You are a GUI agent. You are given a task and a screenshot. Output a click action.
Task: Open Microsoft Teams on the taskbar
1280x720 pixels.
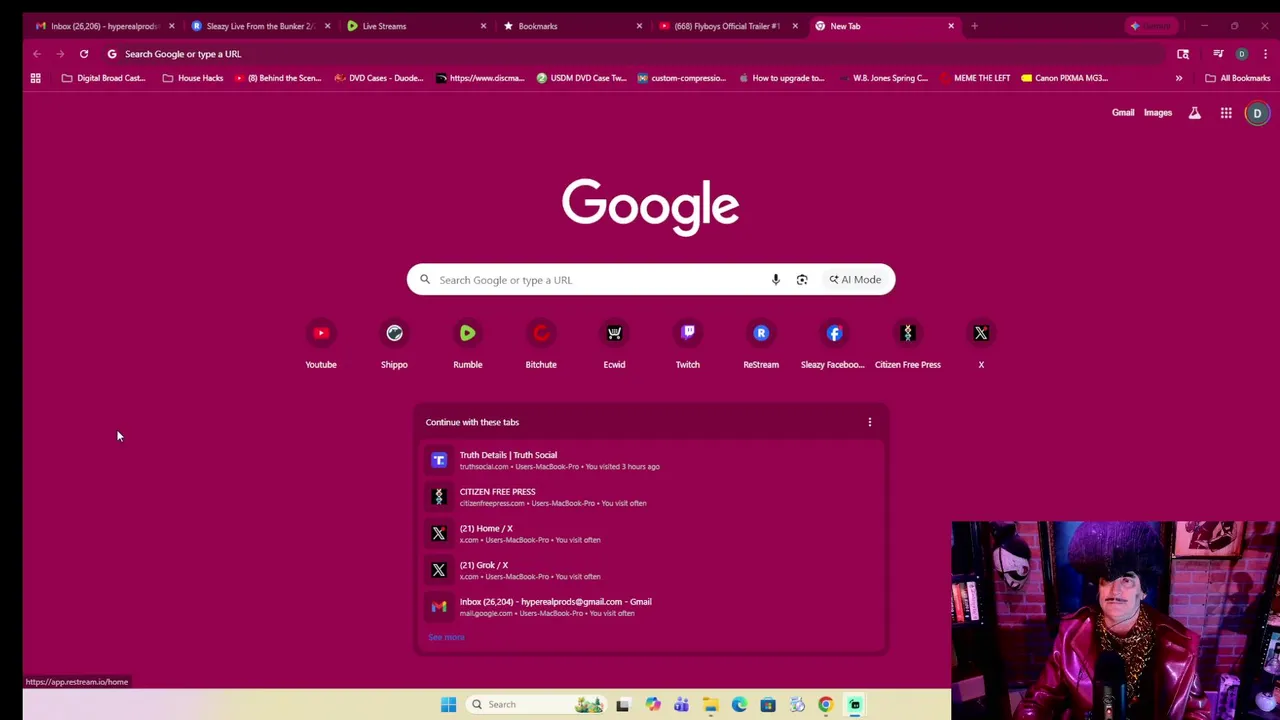[681, 705]
